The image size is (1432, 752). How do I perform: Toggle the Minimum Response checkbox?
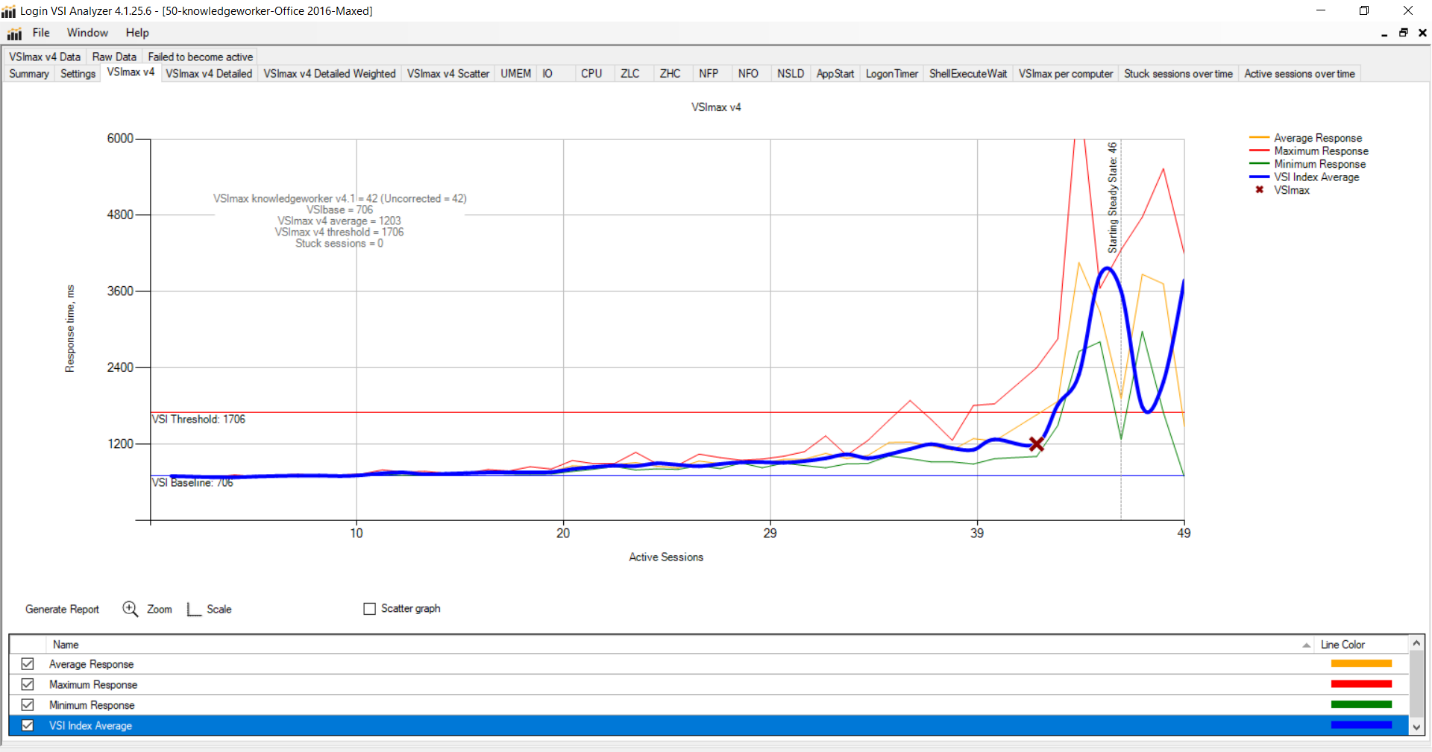(x=28, y=705)
